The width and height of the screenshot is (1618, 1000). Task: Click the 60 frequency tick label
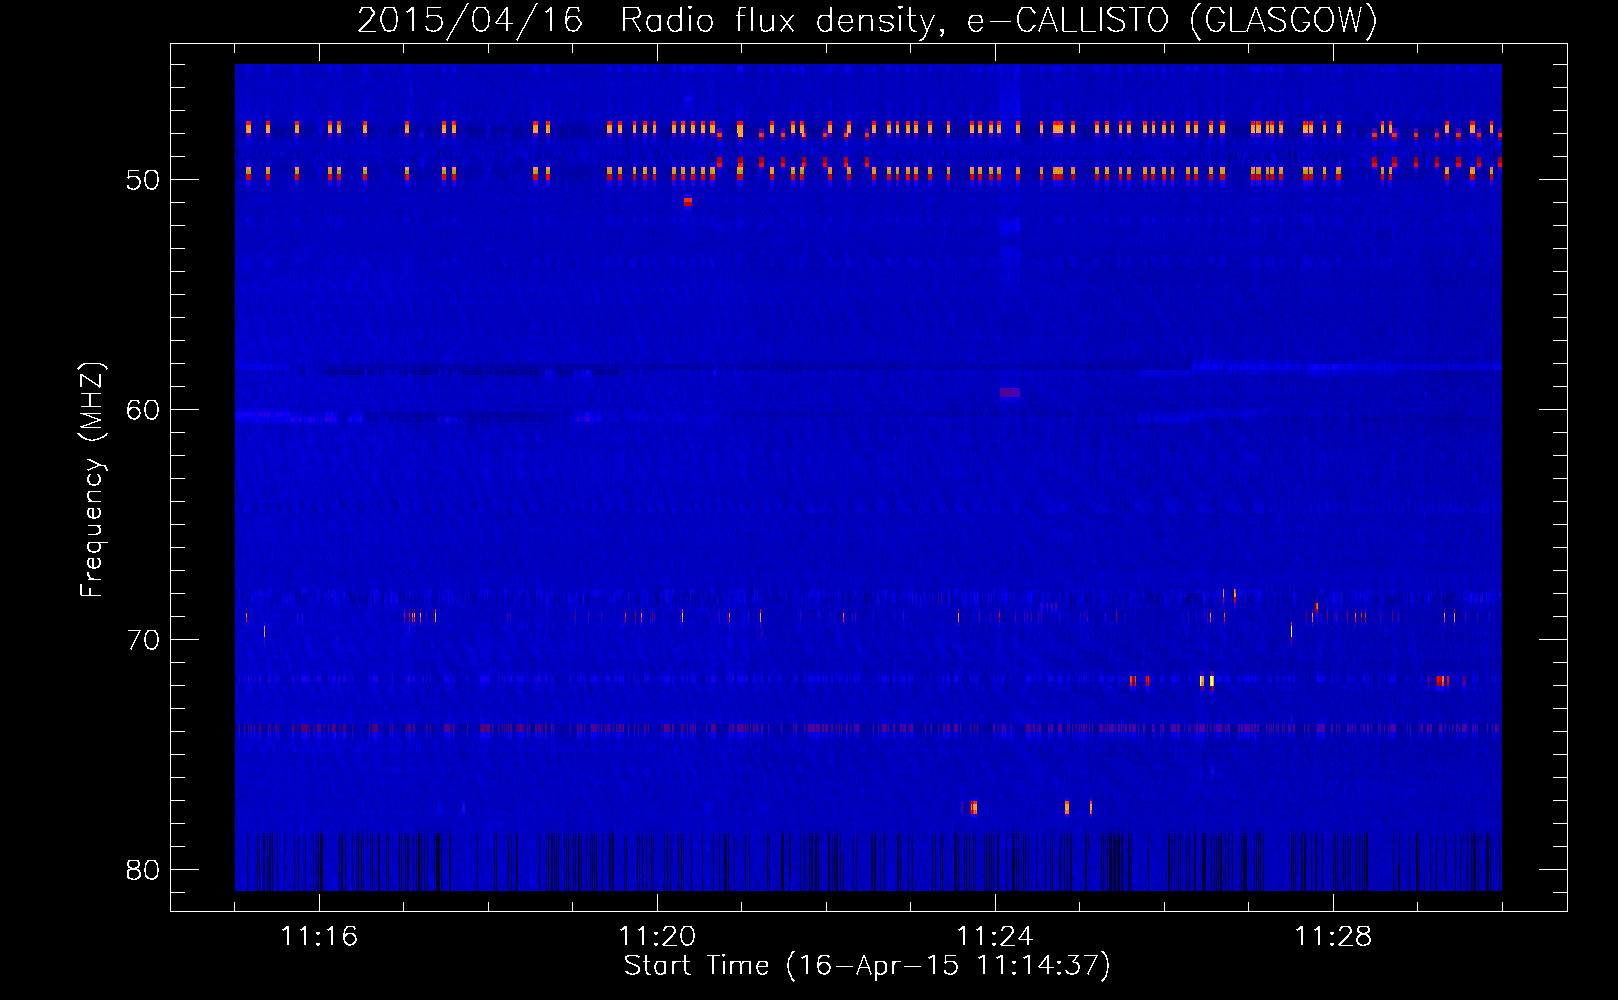[x=143, y=410]
